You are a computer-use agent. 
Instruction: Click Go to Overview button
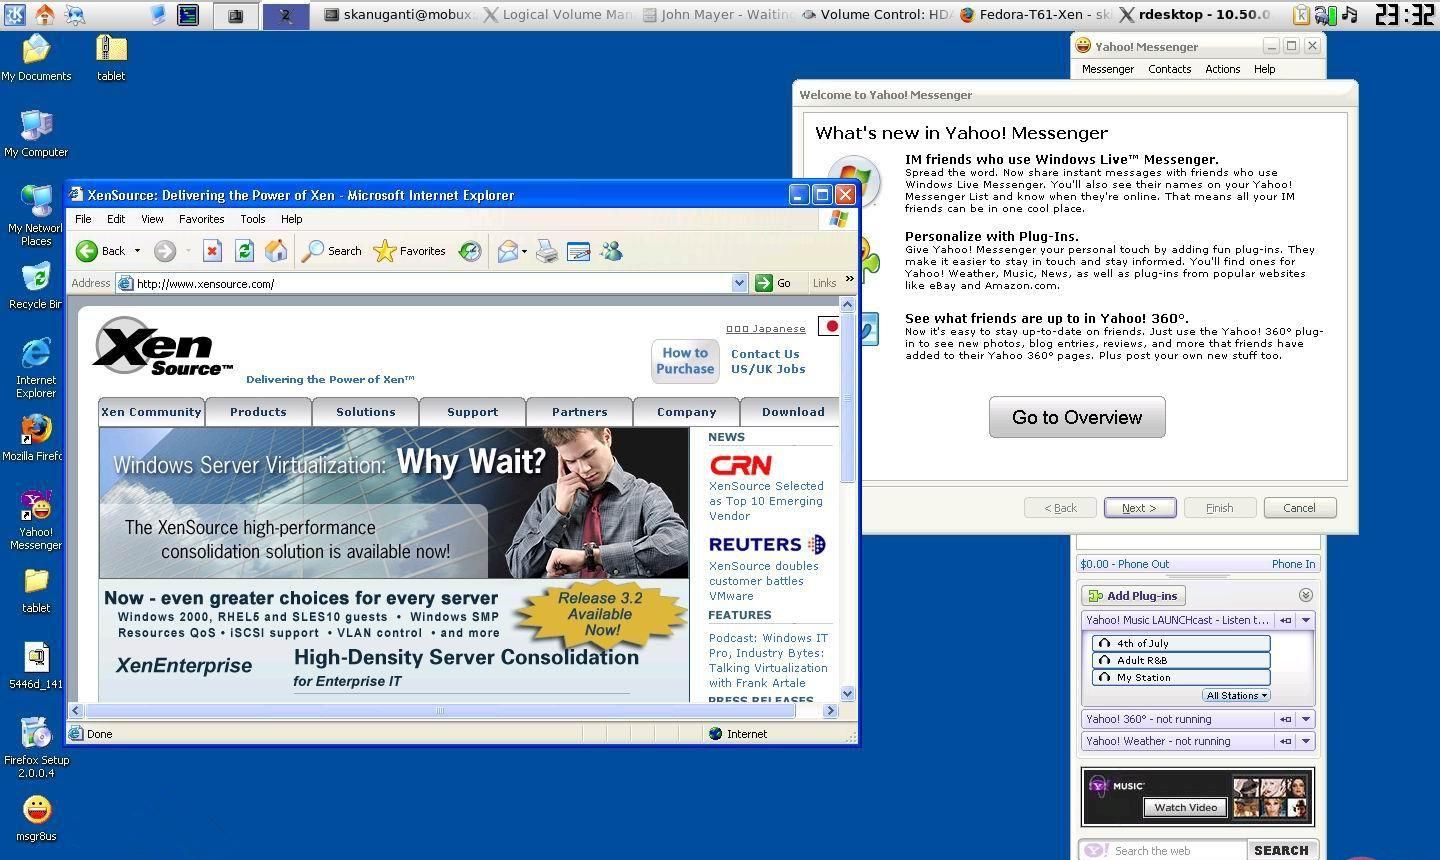coord(1077,417)
